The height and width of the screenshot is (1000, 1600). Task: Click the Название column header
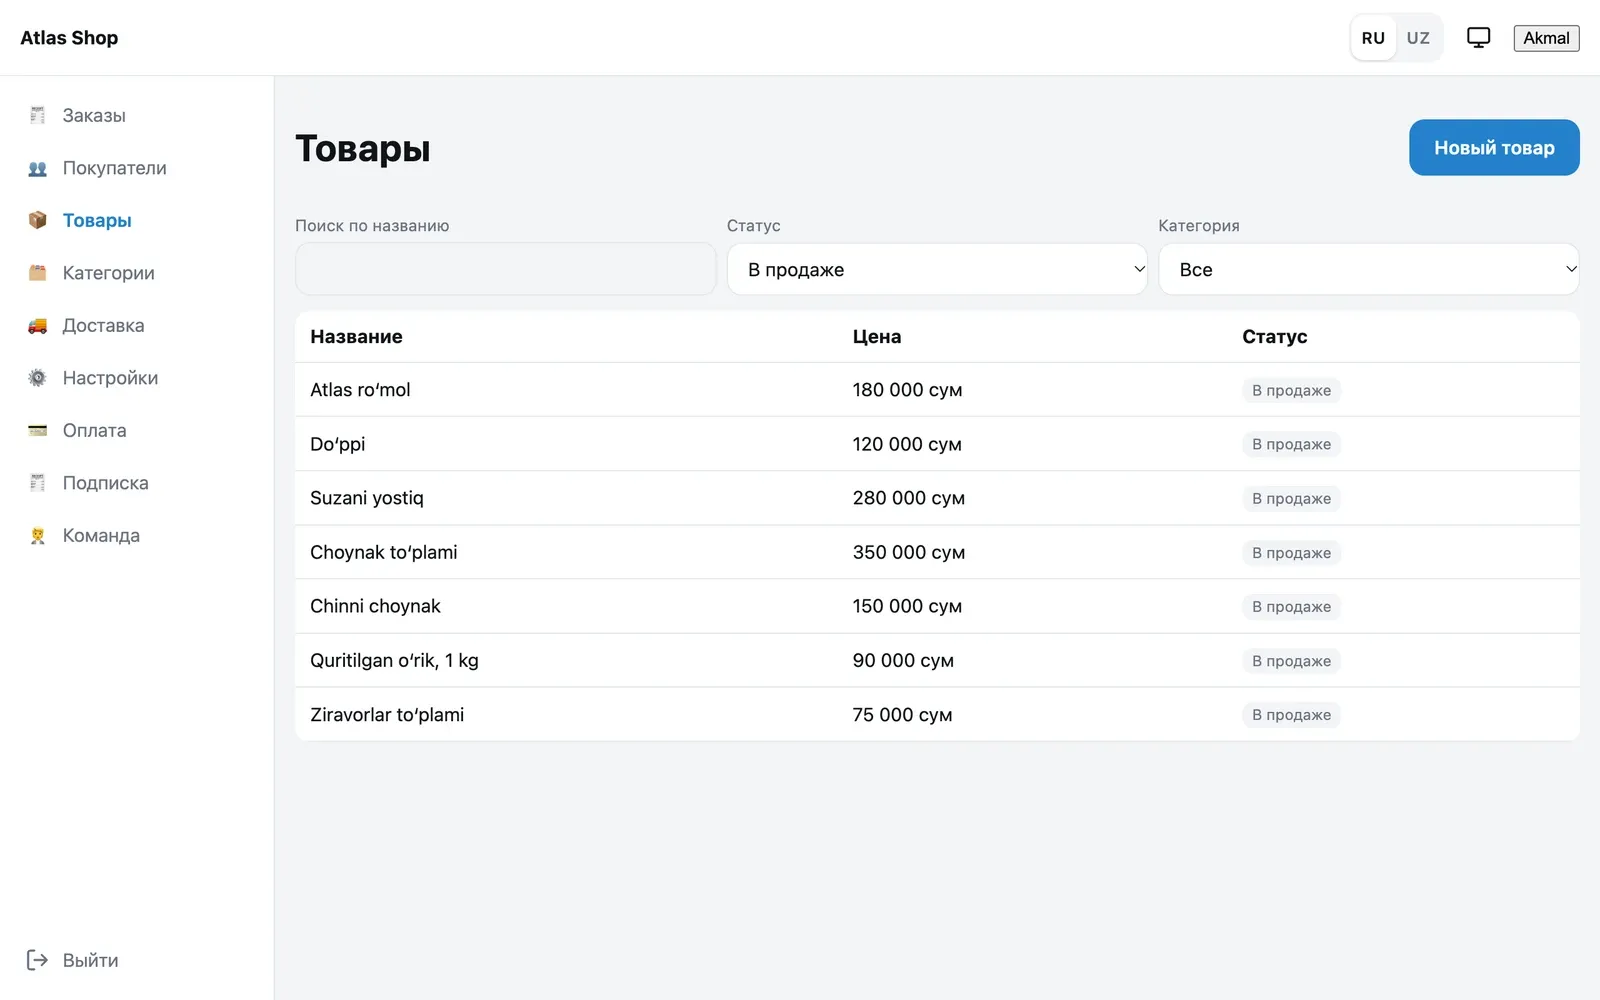(356, 337)
